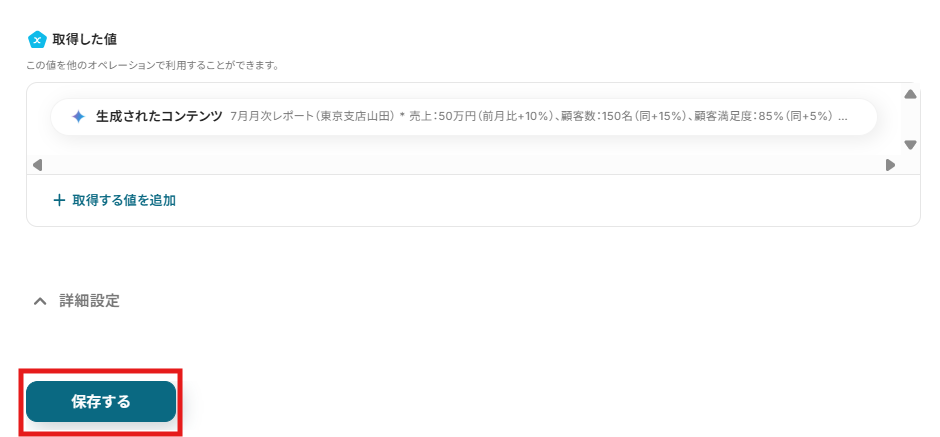940x437 pixels.
Task: Click the plus icon beside 取得する値を追加
Action: click(59, 200)
